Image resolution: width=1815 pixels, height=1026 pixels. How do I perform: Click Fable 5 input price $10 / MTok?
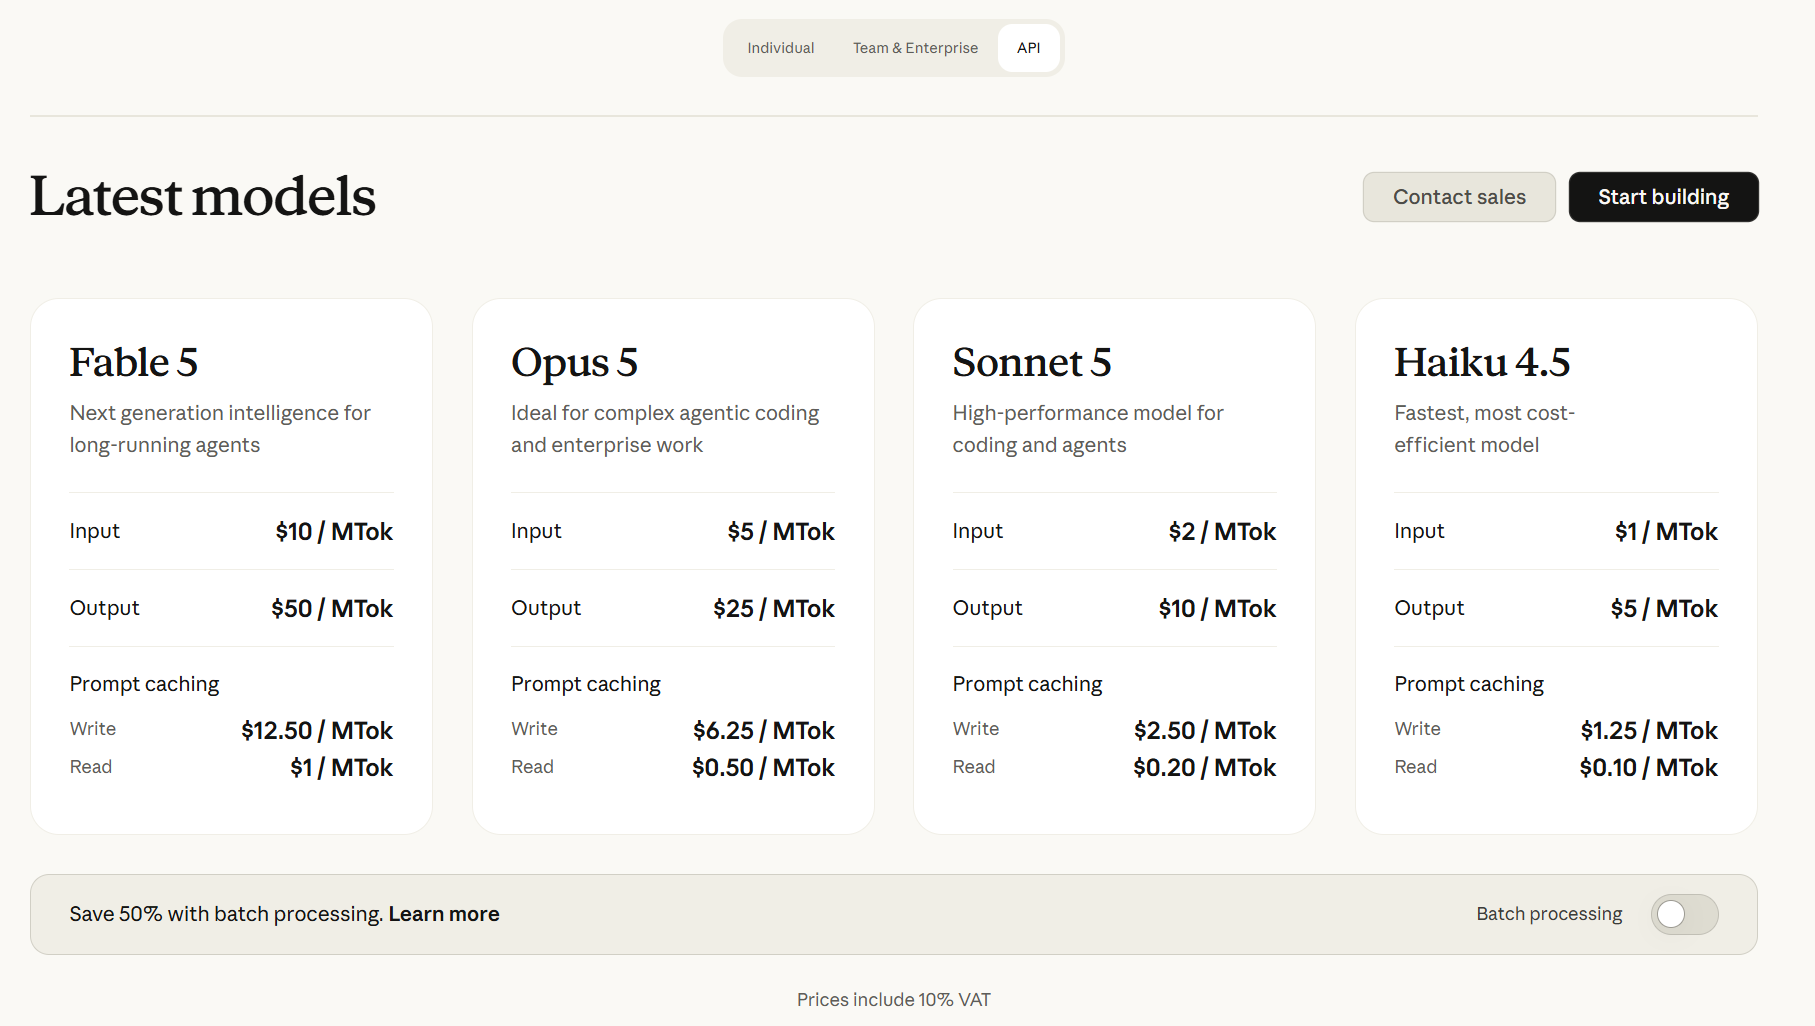[x=334, y=532]
